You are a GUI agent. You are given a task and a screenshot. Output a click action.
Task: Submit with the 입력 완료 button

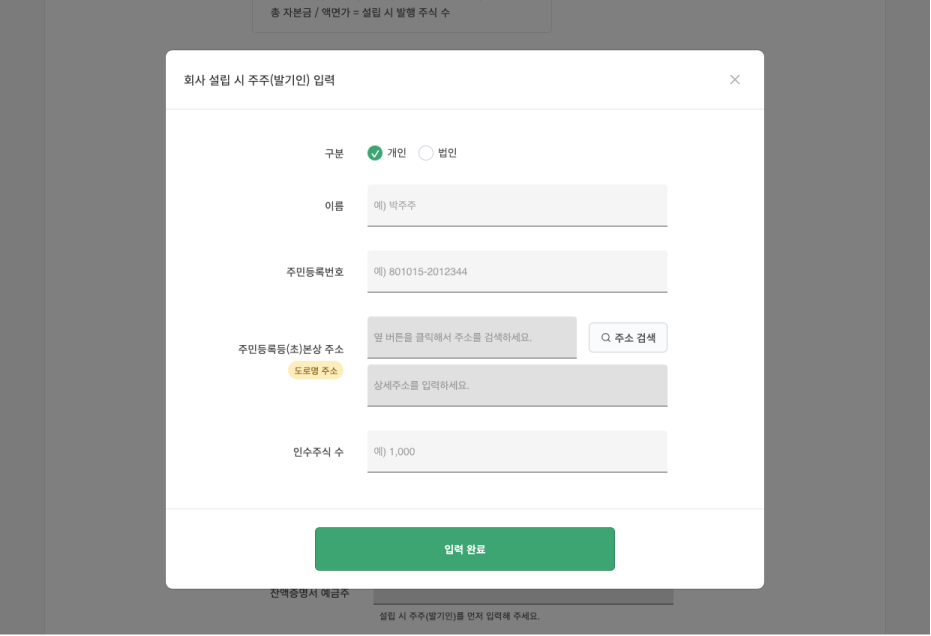(465, 549)
